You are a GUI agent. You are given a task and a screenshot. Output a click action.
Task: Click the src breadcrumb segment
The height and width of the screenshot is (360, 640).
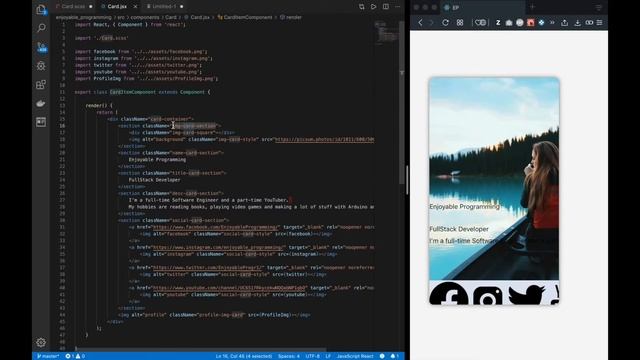pos(121,18)
